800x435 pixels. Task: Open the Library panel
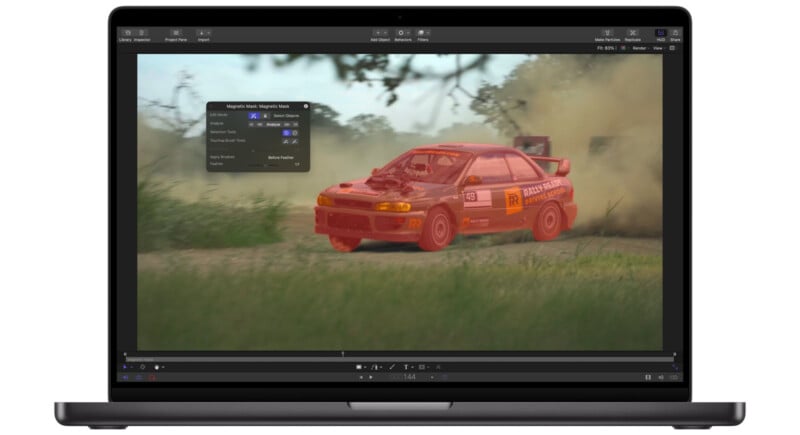(x=126, y=35)
